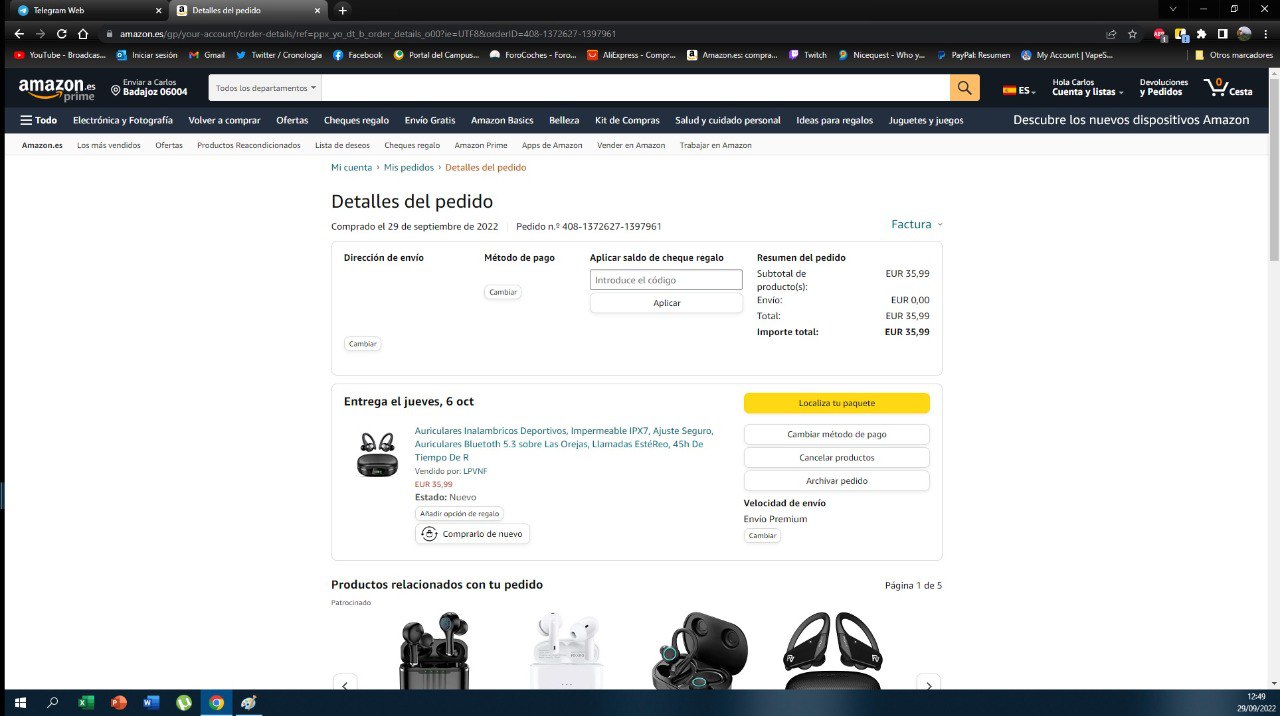This screenshot has height=716, width=1280.
Task: Click the Amazon.es Prime logo
Action: [x=57, y=89]
